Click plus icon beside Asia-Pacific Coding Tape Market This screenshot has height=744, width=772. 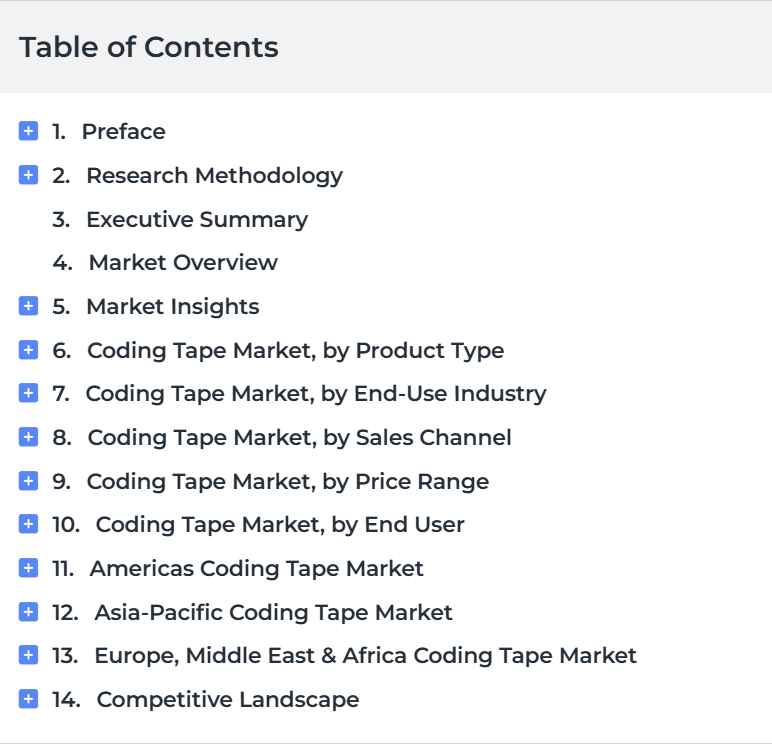pyautogui.click(x=29, y=612)
